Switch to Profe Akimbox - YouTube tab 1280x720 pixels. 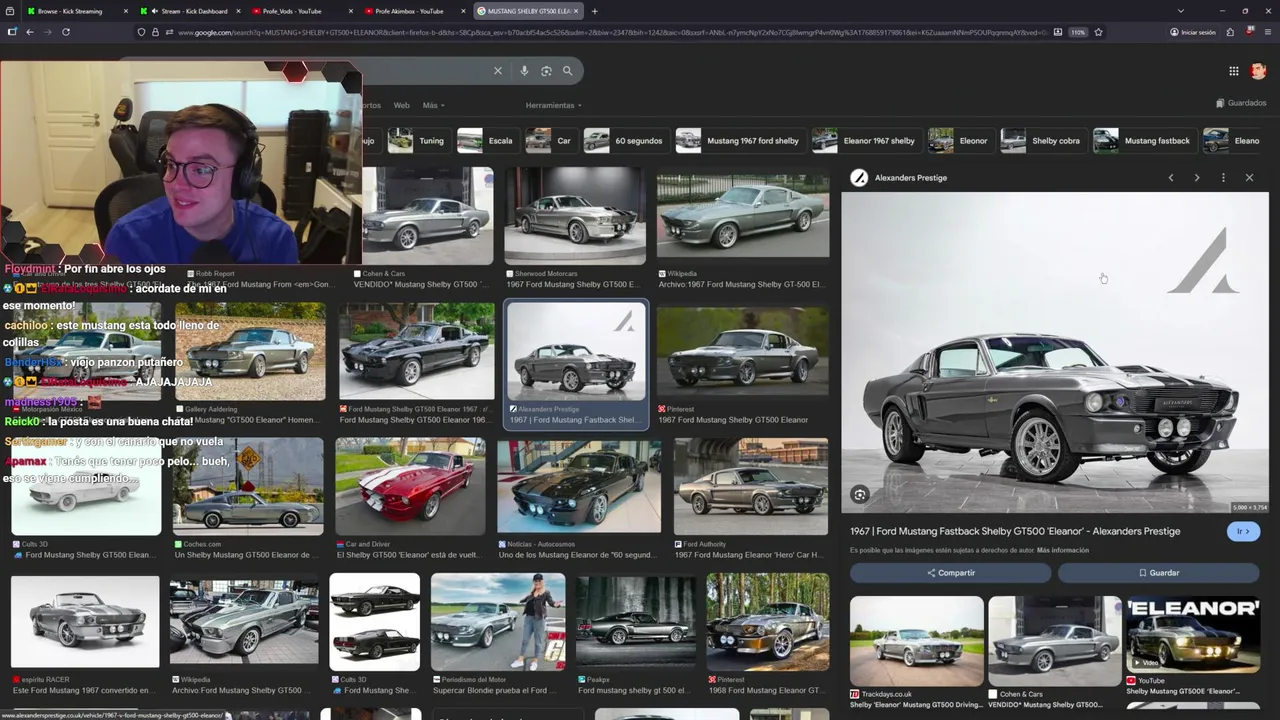415,11
